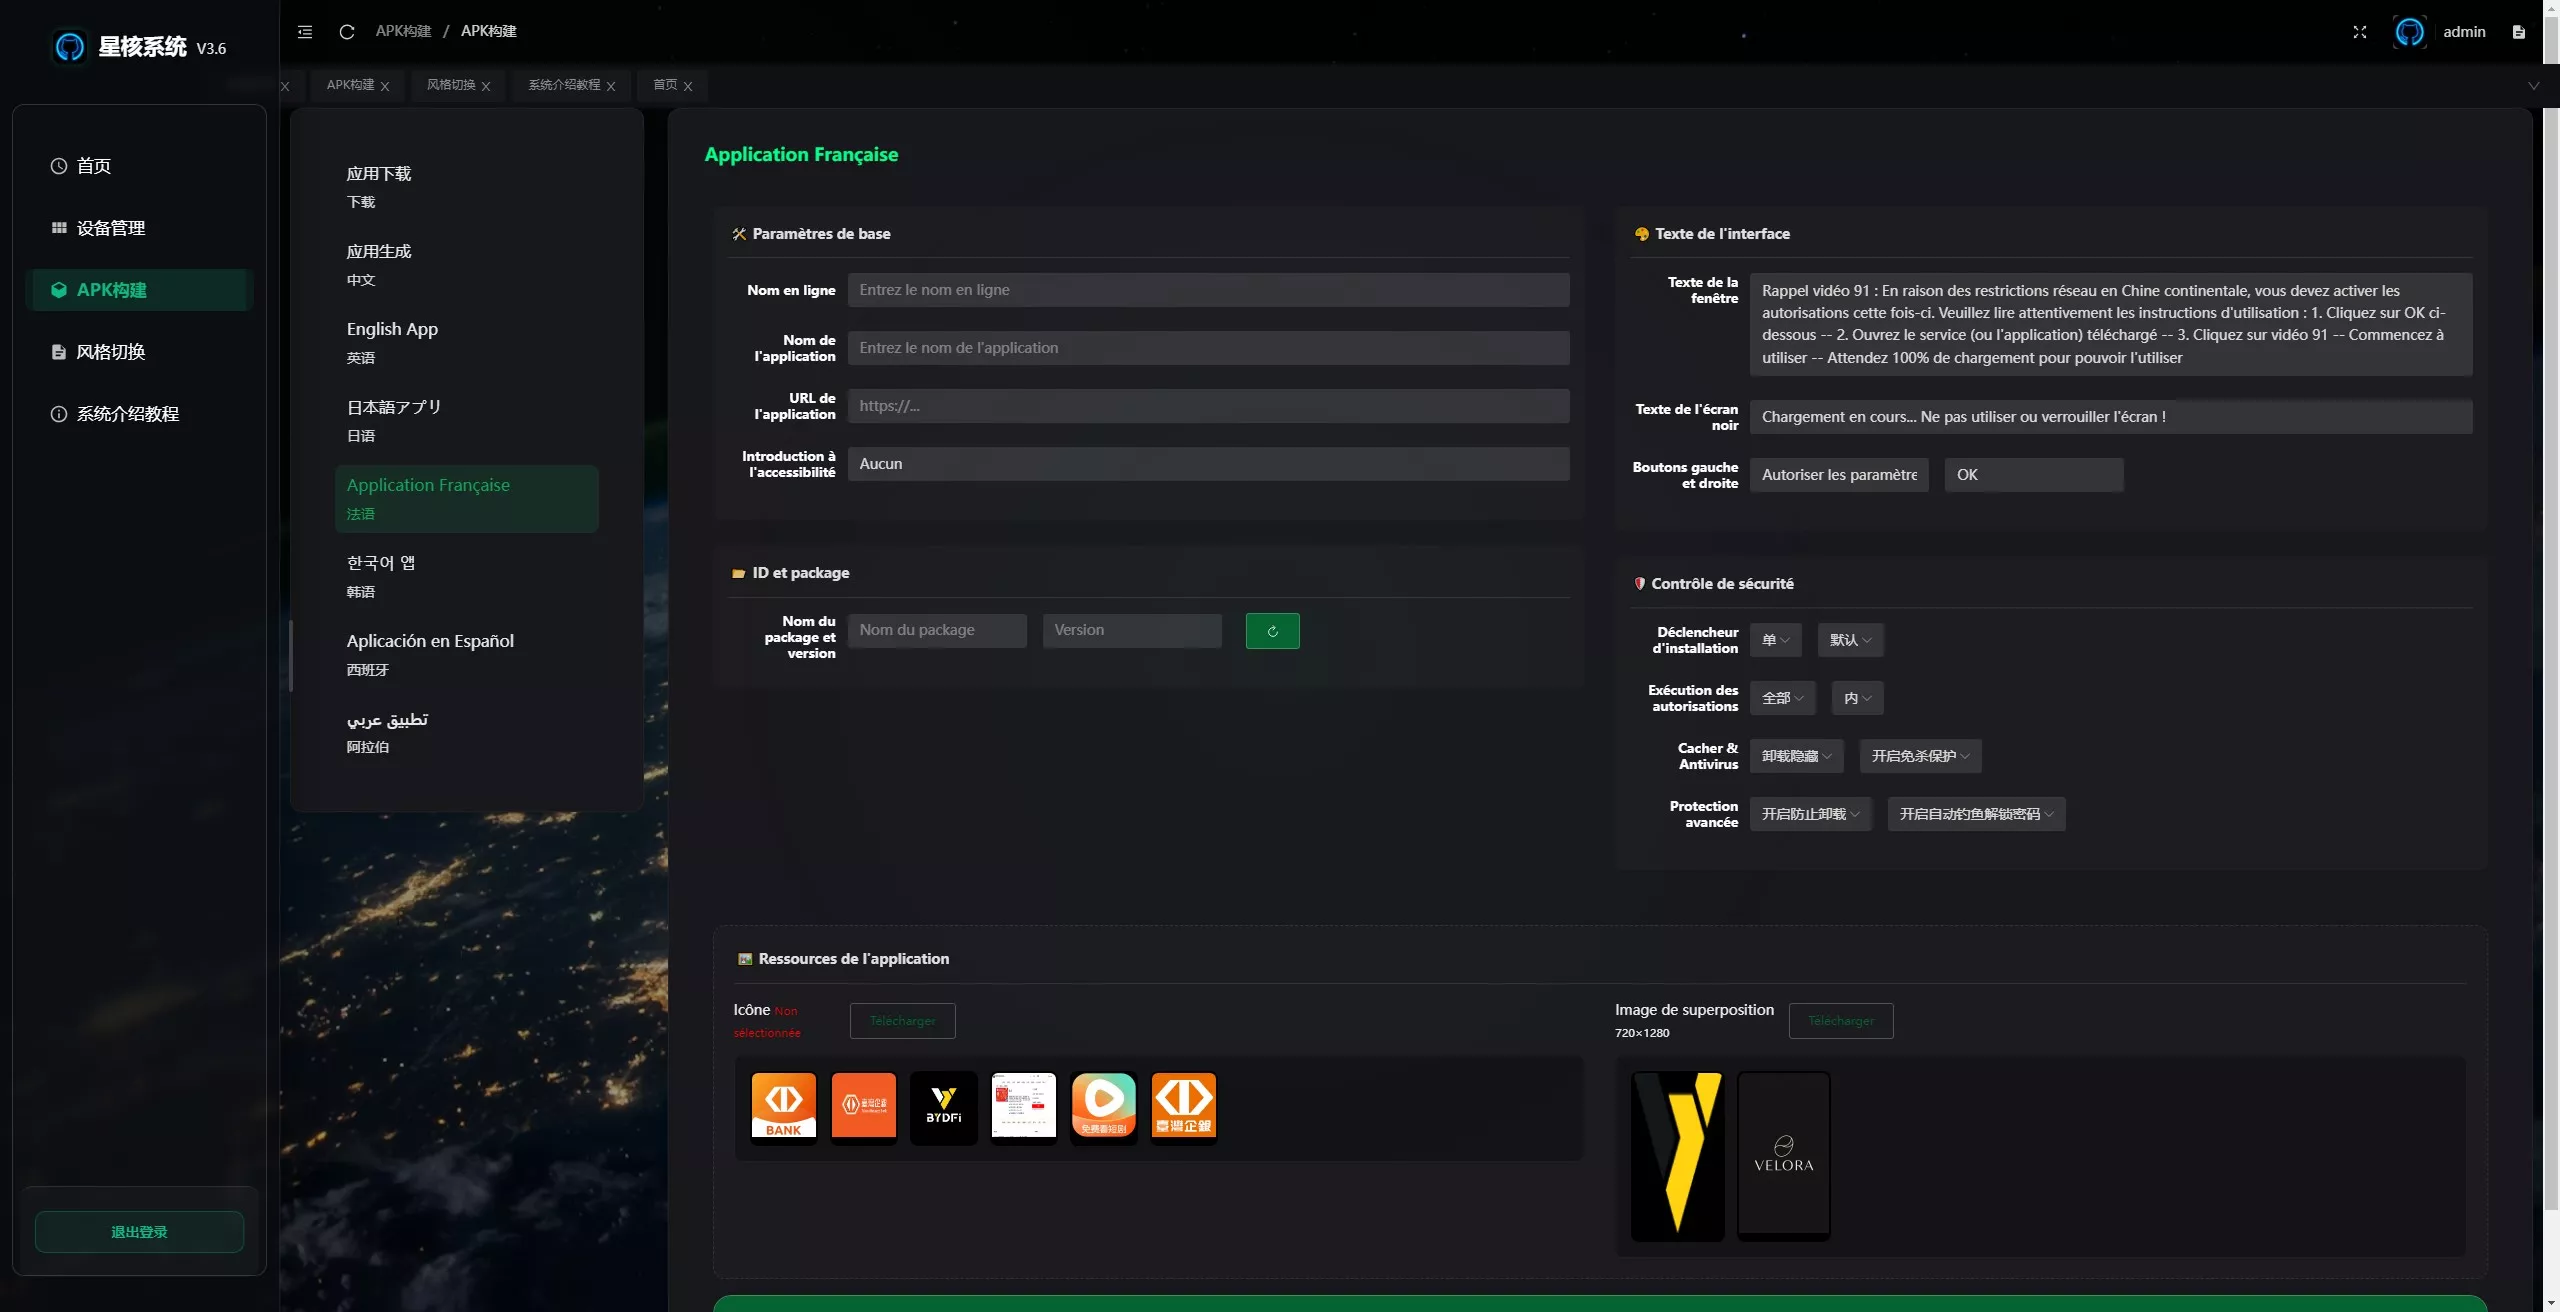Viewport: 2560px width, 1312px height.
Task: Select Aplicación en Español in the submenu
Action: 467,655
